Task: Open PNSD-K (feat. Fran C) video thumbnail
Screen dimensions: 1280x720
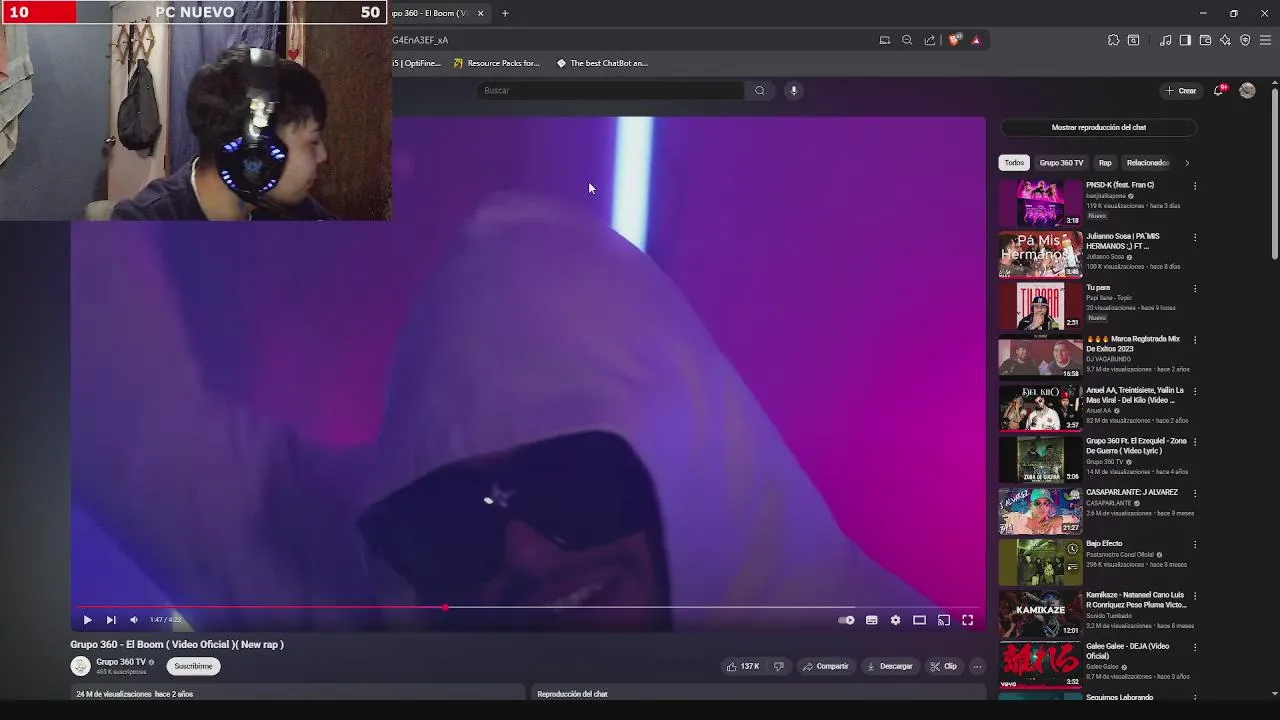Action: point(1040,203)
